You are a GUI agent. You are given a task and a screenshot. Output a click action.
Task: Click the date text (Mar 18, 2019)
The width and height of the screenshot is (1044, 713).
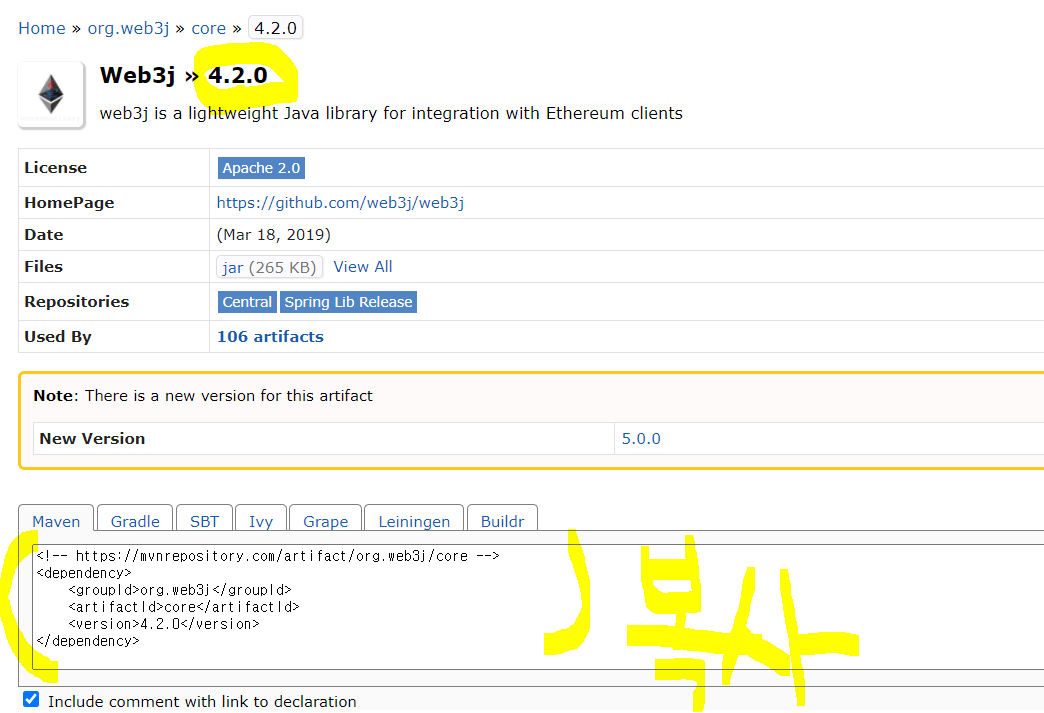274,234
